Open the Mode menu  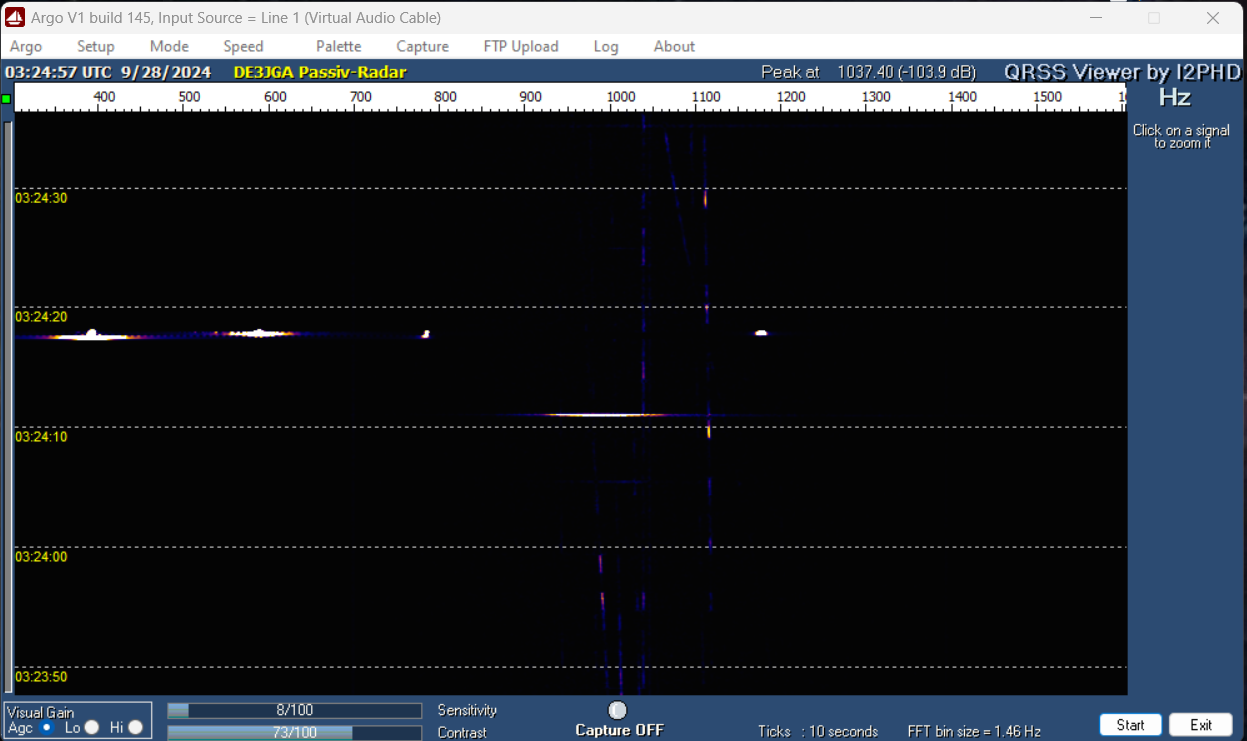pos(169,46)
